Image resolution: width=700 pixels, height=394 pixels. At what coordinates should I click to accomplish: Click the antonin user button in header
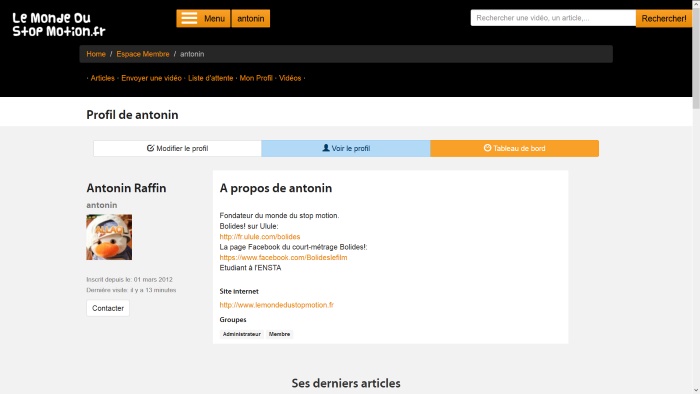click(x=250, y=18)
